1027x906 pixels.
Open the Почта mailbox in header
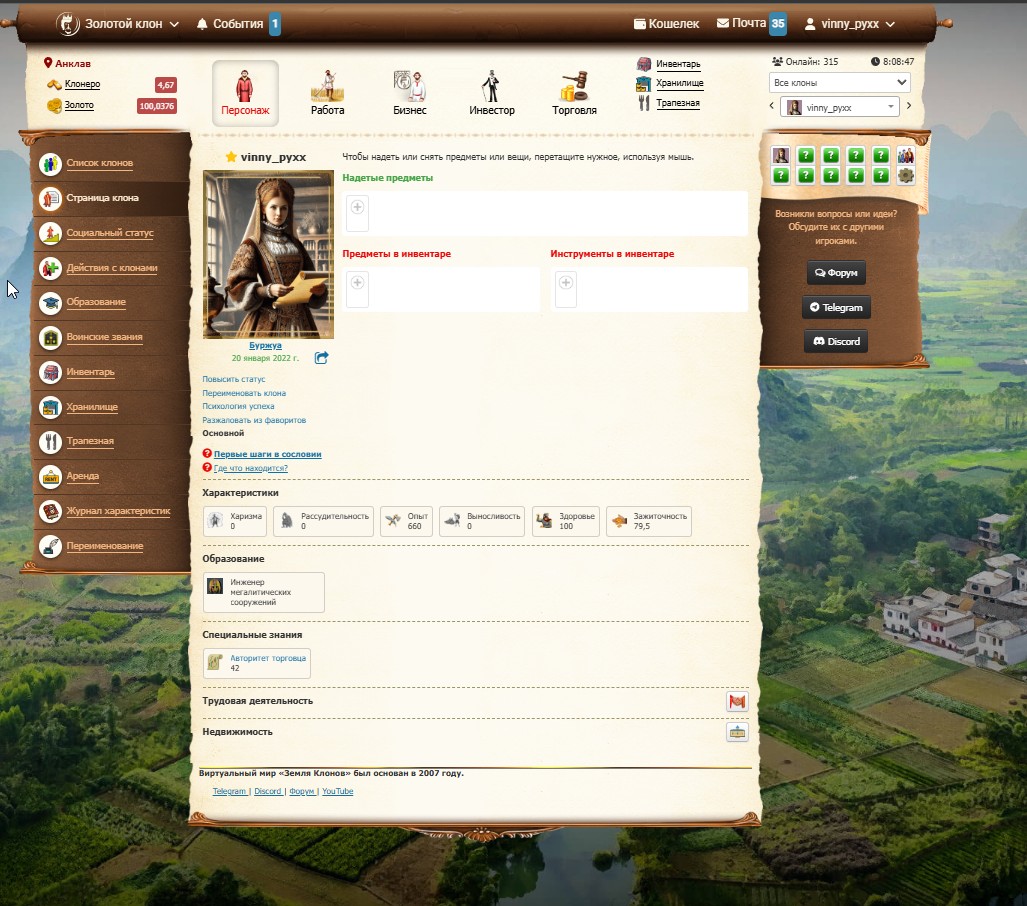point(750,24)
